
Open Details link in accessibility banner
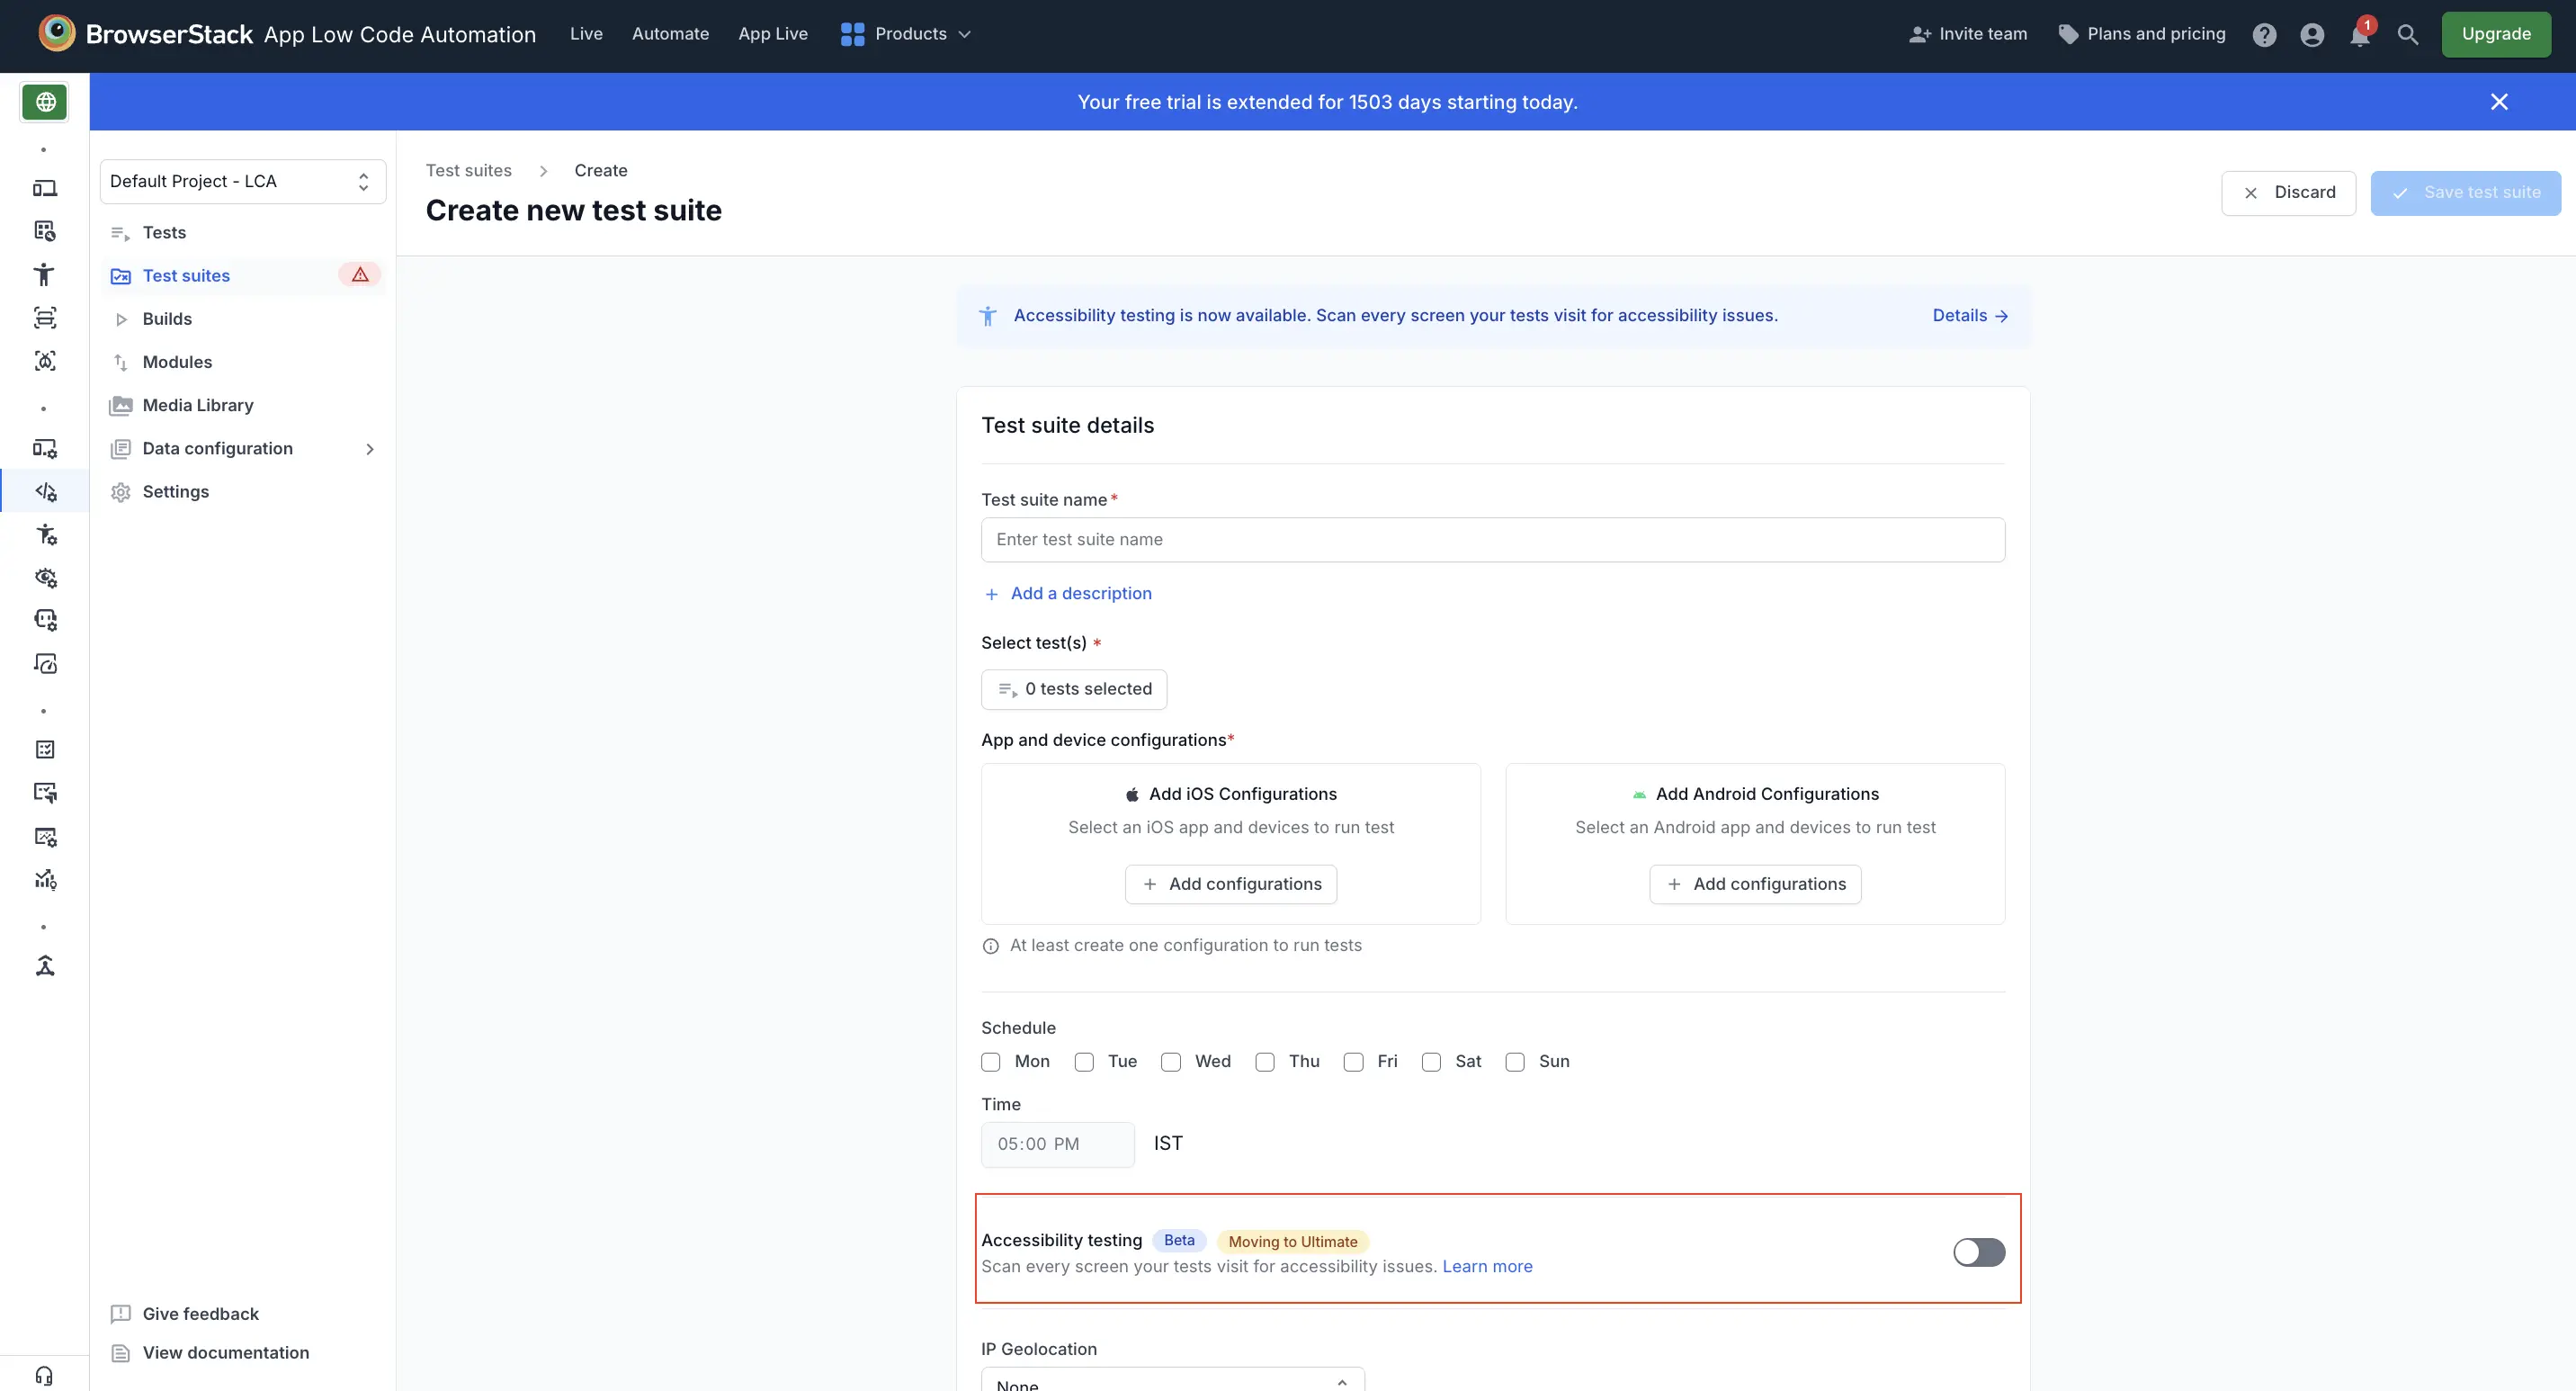point(1969,315)
